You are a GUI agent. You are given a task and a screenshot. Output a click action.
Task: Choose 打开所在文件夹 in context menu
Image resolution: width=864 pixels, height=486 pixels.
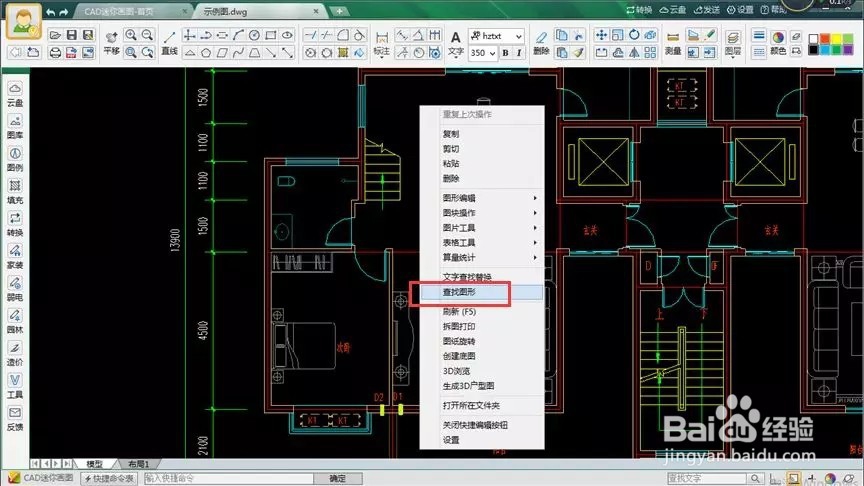pos(482,406)
